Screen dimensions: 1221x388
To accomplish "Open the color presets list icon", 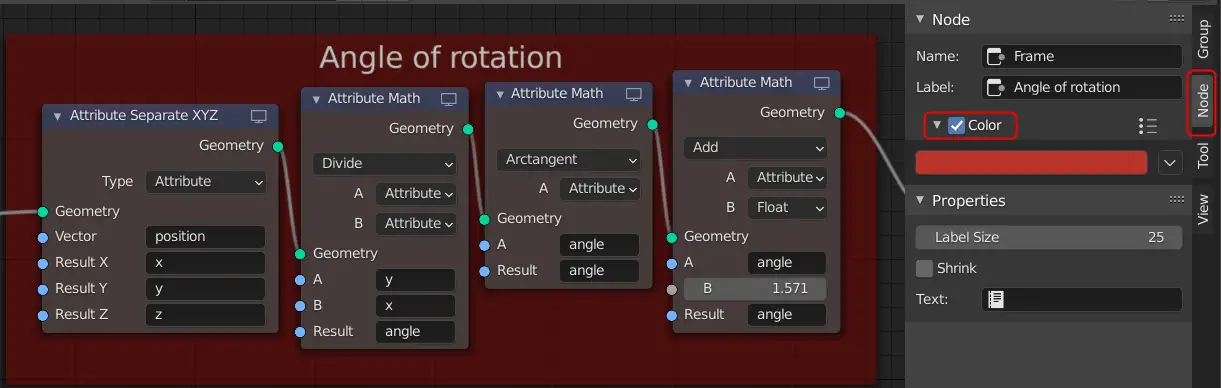I will [x=1148, y=126].
